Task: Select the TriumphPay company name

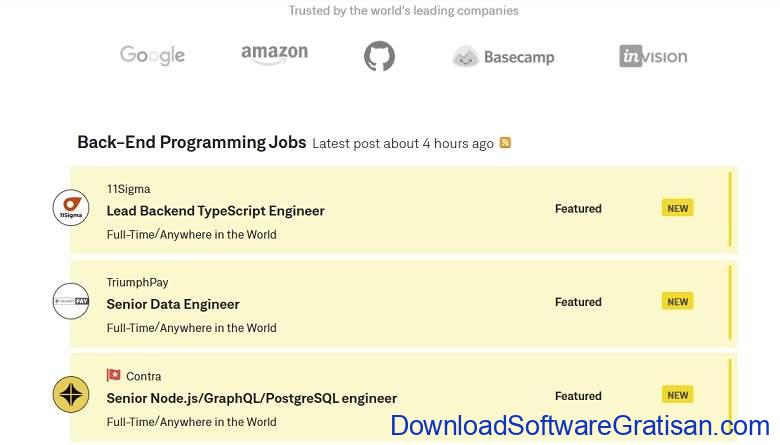Action: (137, 282)
